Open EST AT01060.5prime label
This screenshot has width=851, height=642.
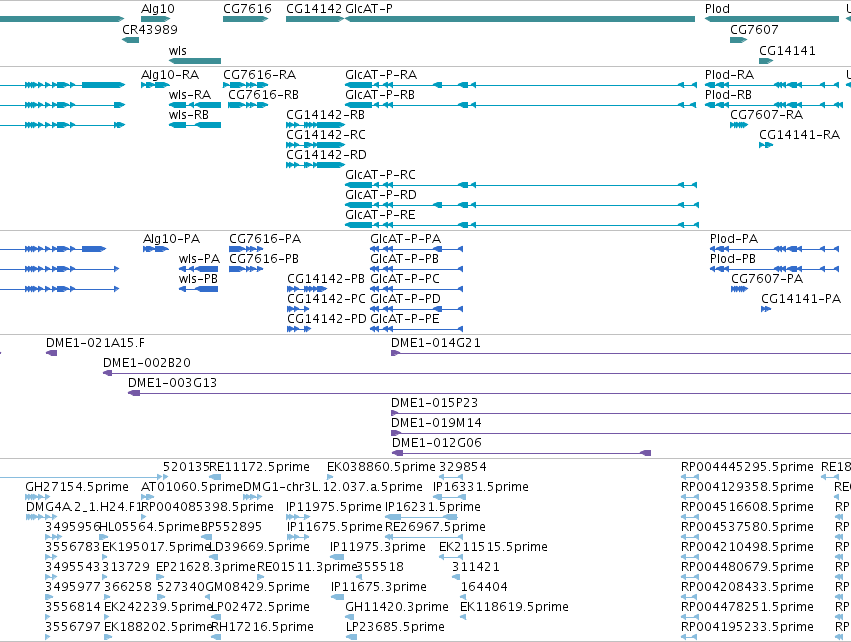point(192,487)
